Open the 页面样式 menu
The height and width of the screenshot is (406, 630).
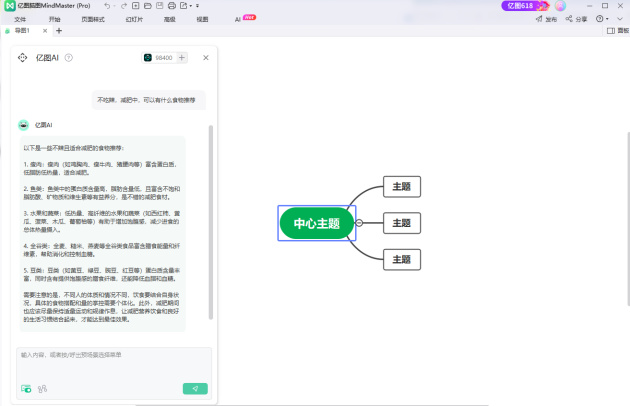click(94, 19)
